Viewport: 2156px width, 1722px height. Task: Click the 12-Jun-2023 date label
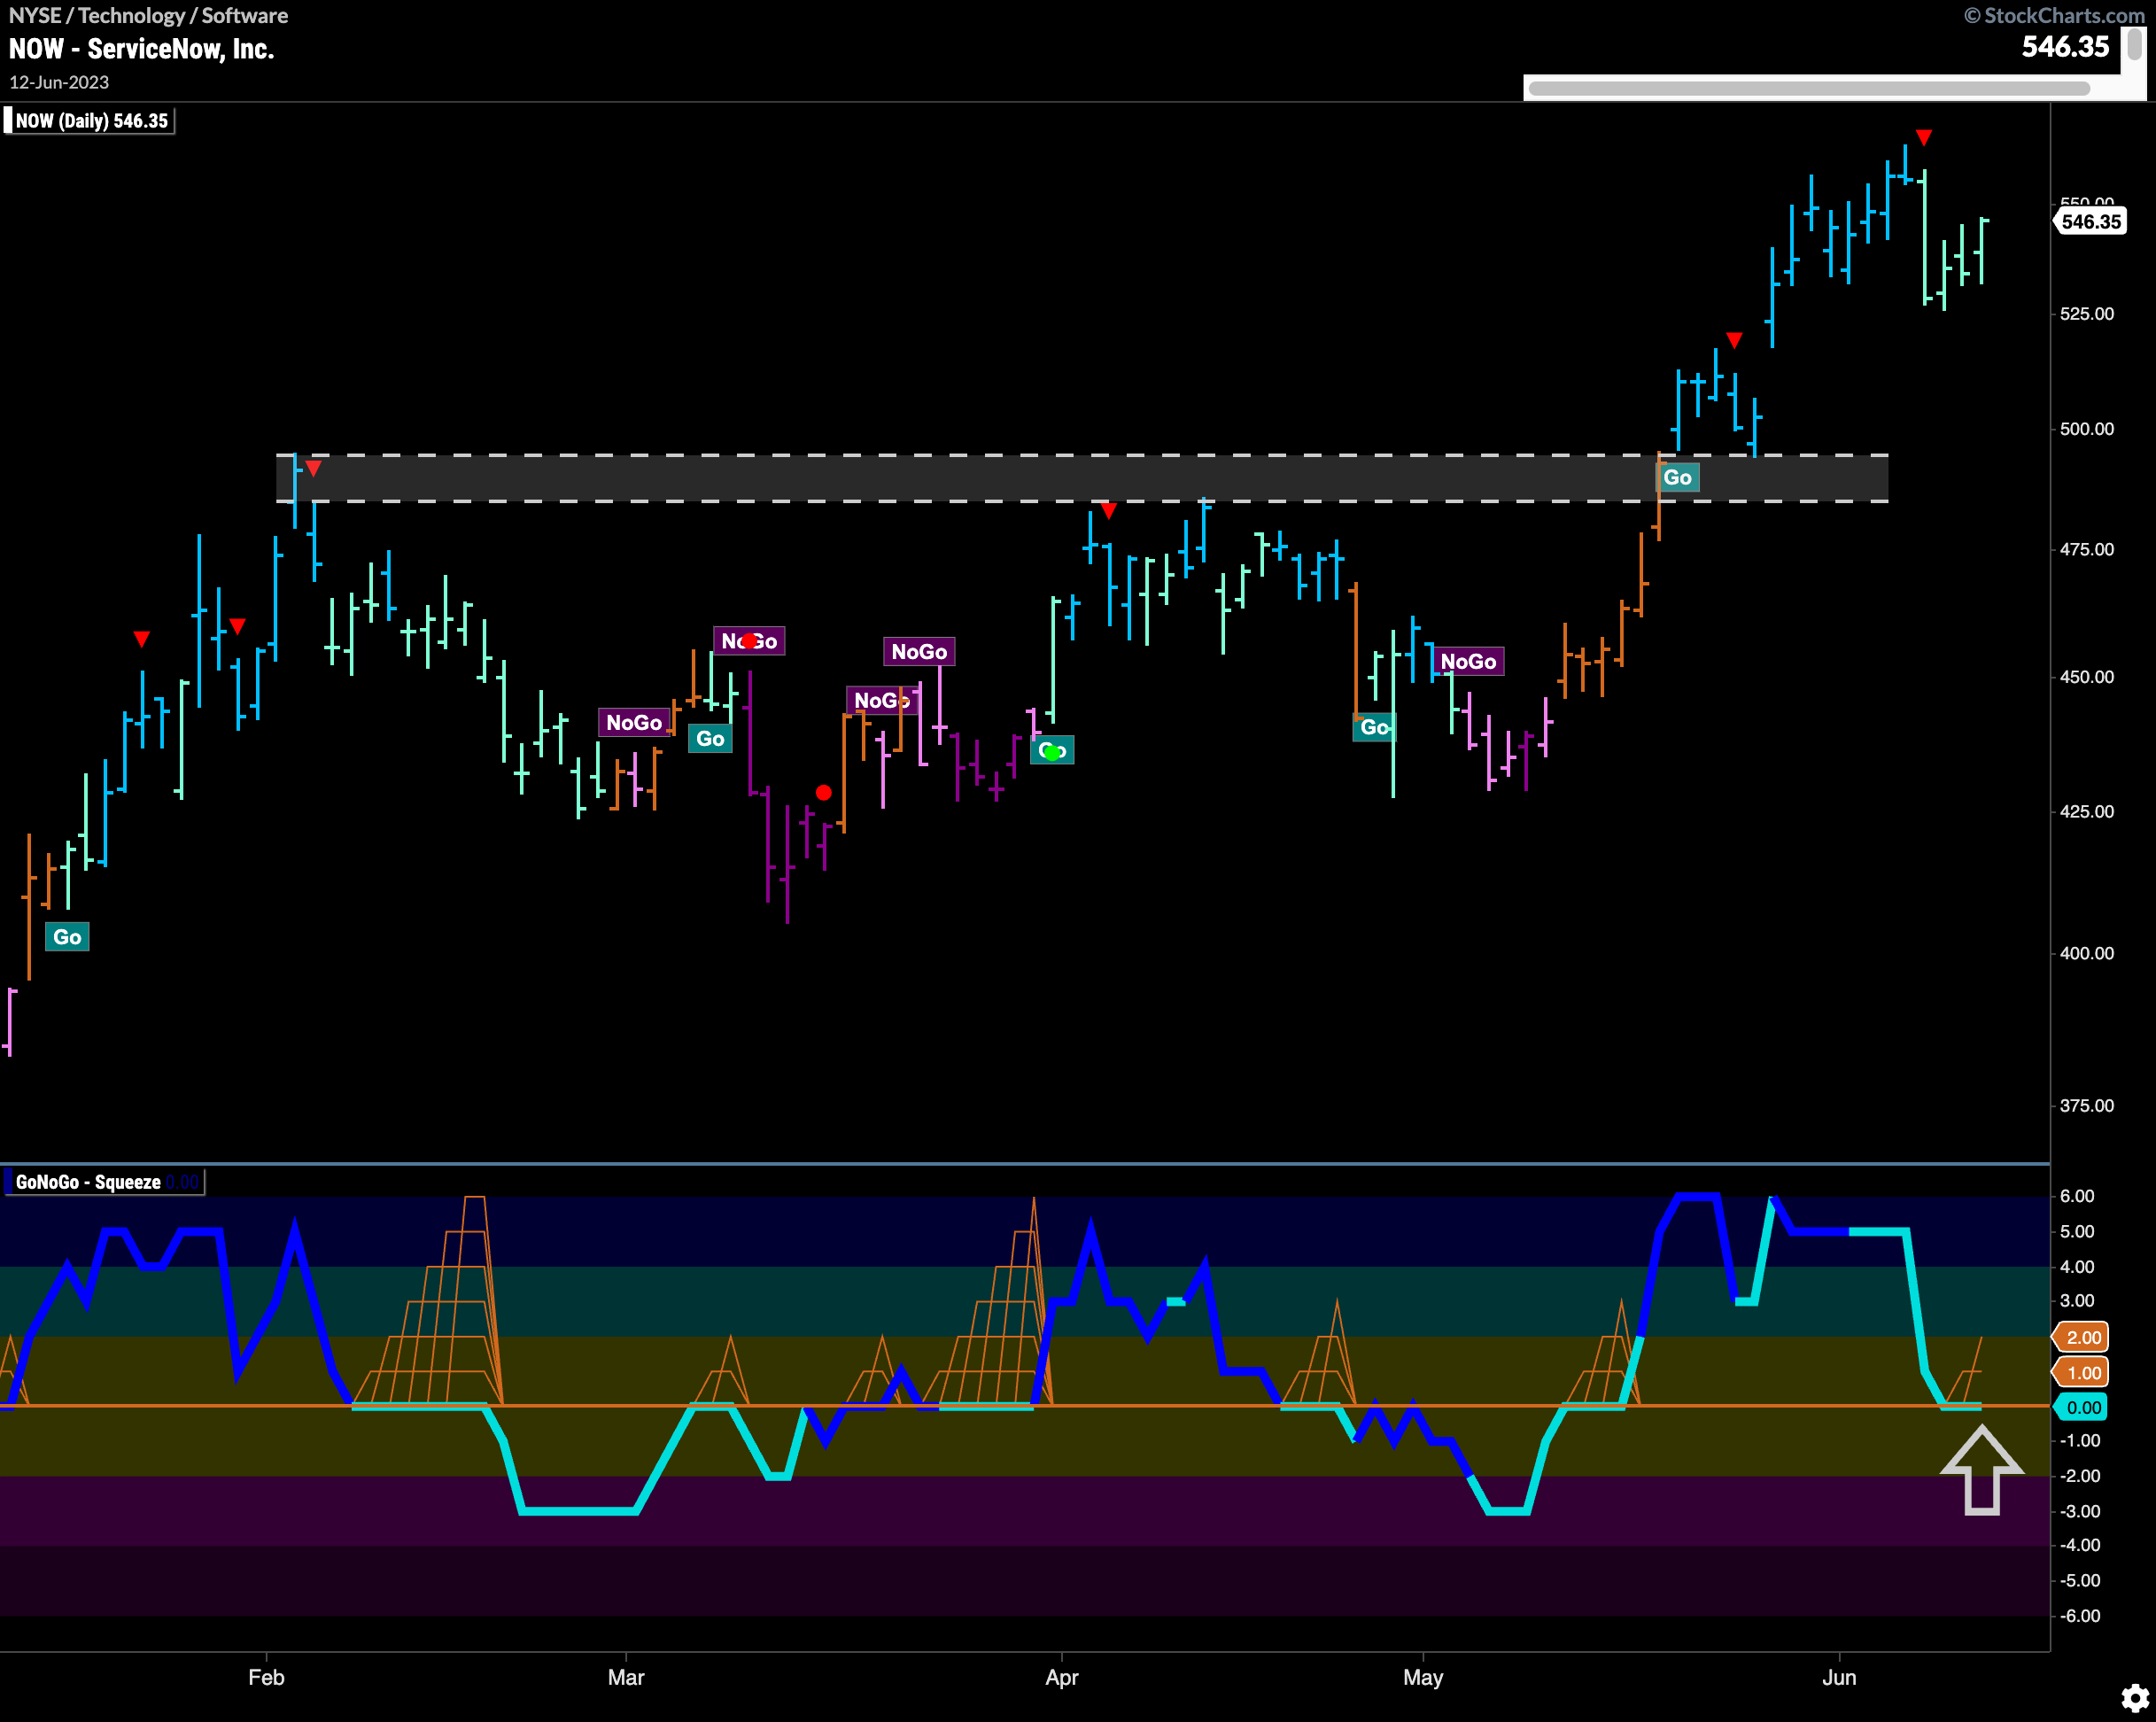tap(59, 82)
